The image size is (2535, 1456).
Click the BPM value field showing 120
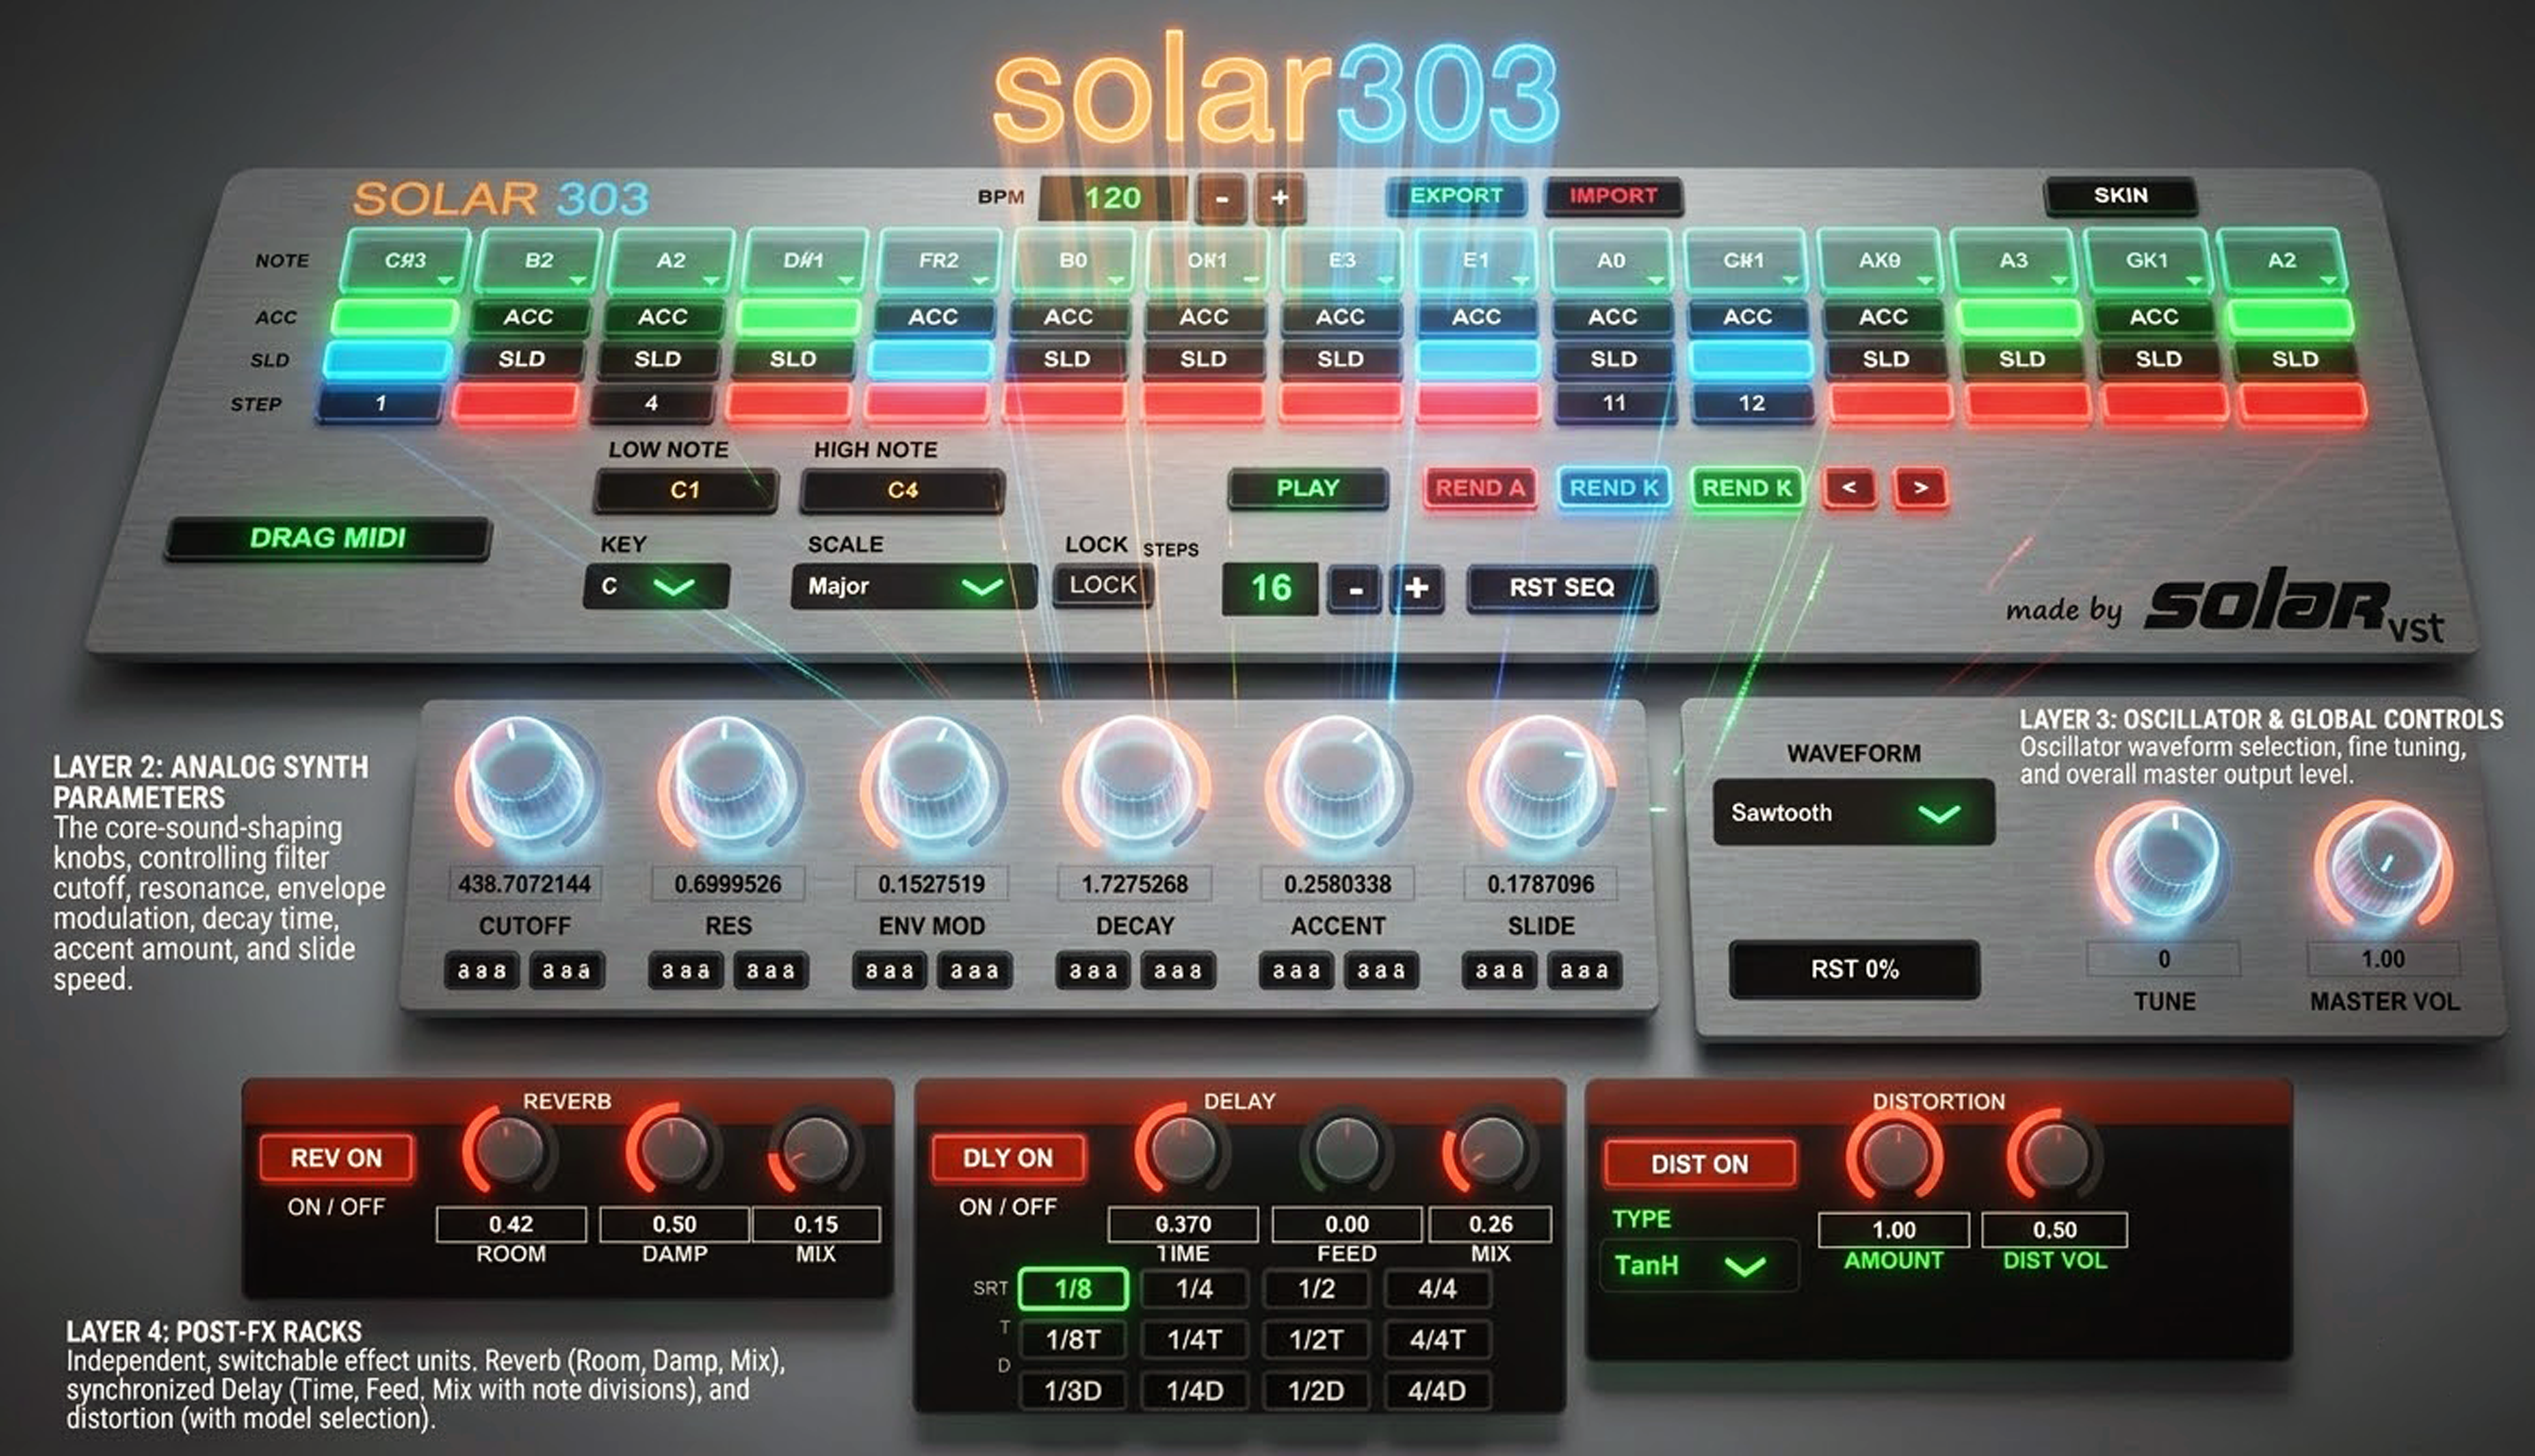[x=1113, y=198]
